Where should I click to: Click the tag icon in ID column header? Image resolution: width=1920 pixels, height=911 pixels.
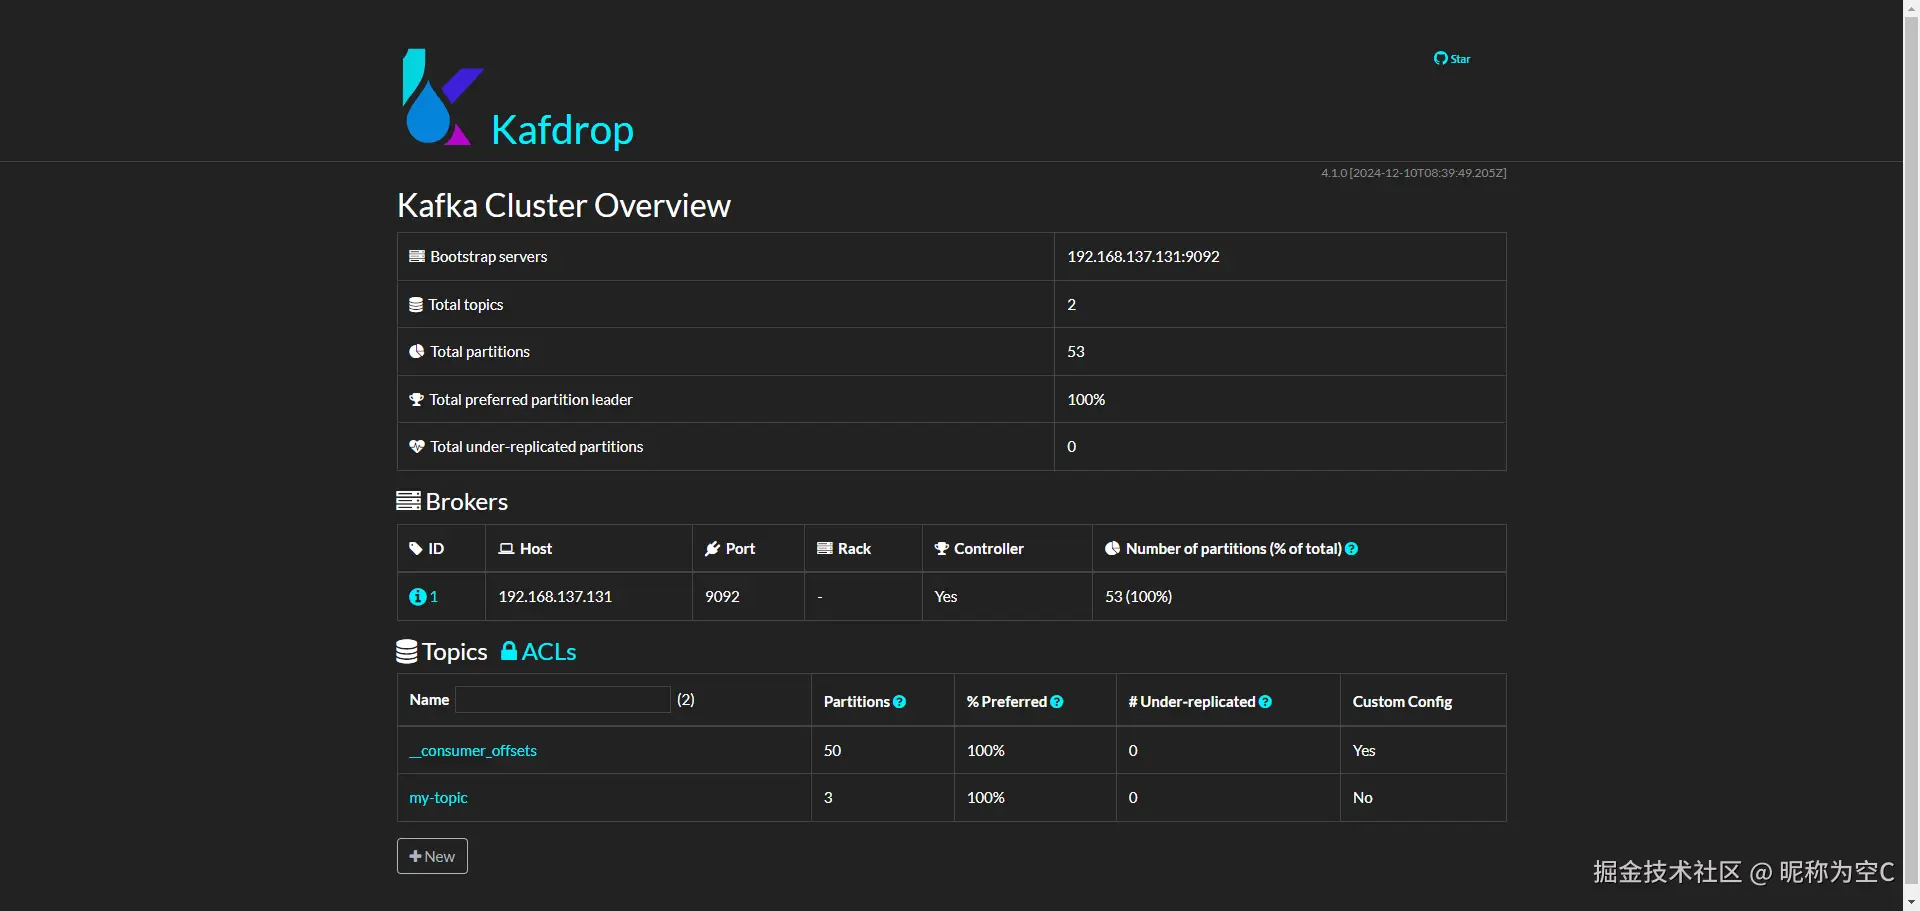[416, 548]
